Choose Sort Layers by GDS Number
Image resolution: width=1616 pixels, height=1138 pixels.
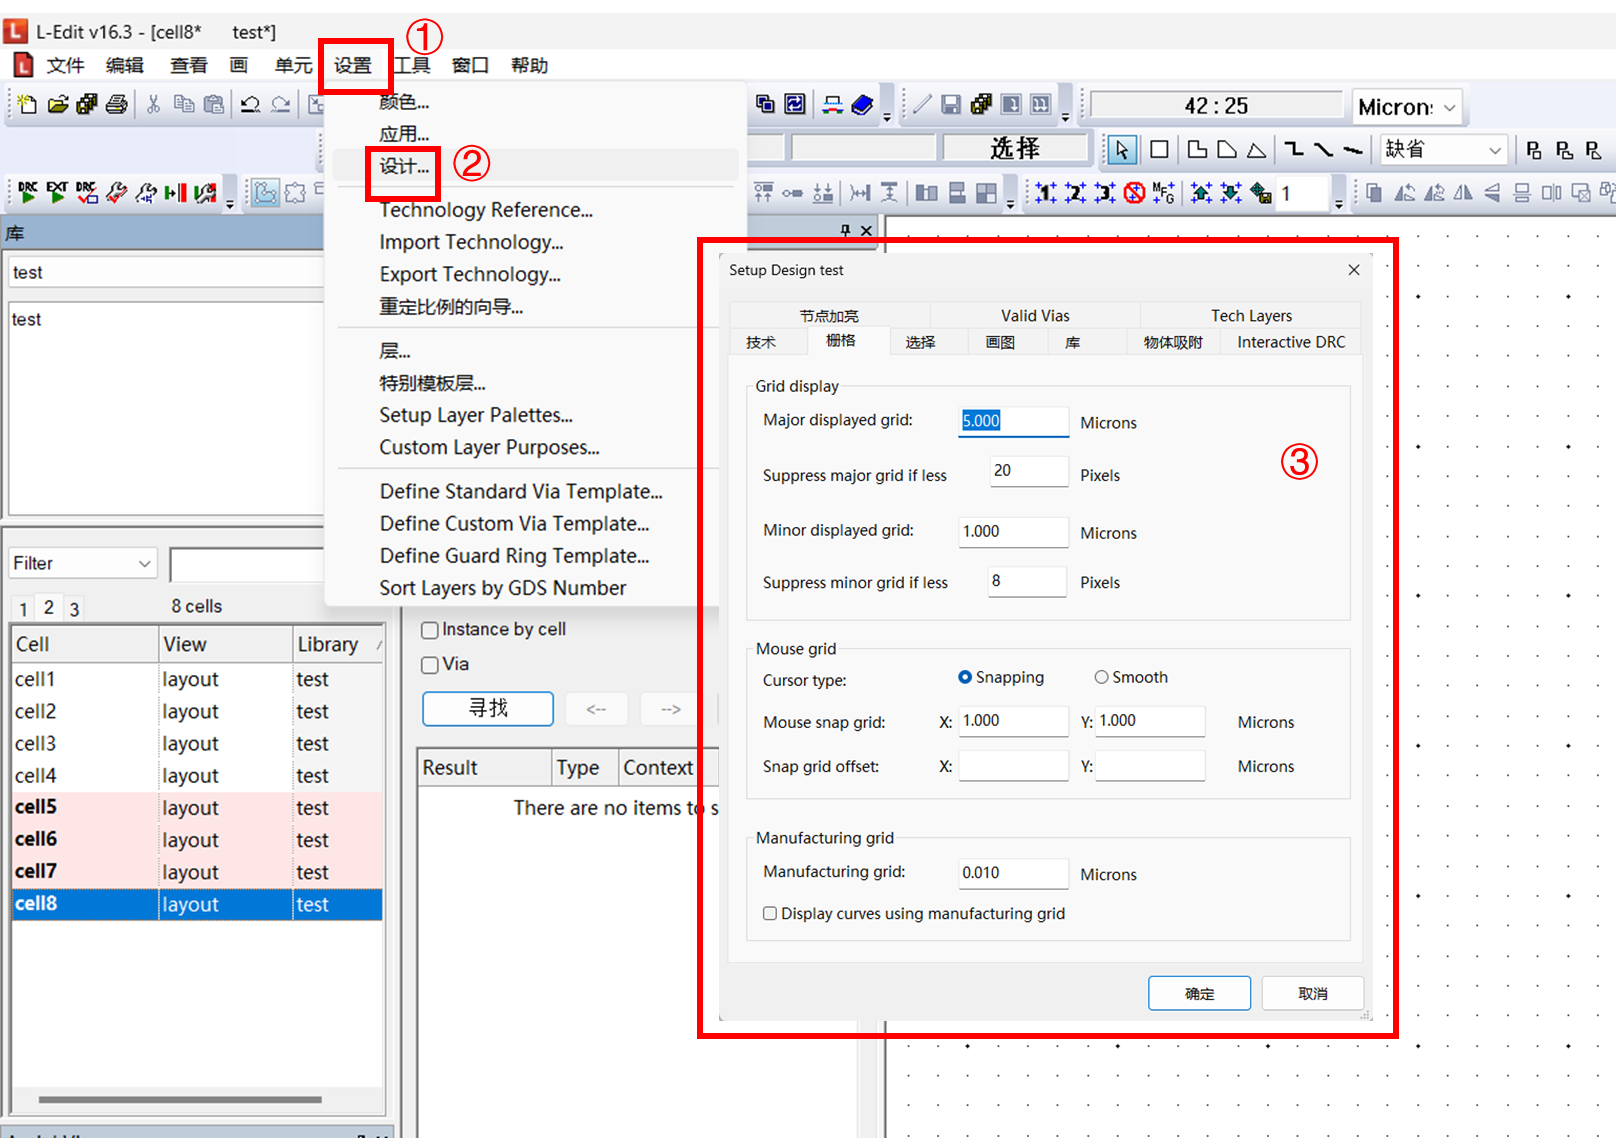(x=503, y=588)
